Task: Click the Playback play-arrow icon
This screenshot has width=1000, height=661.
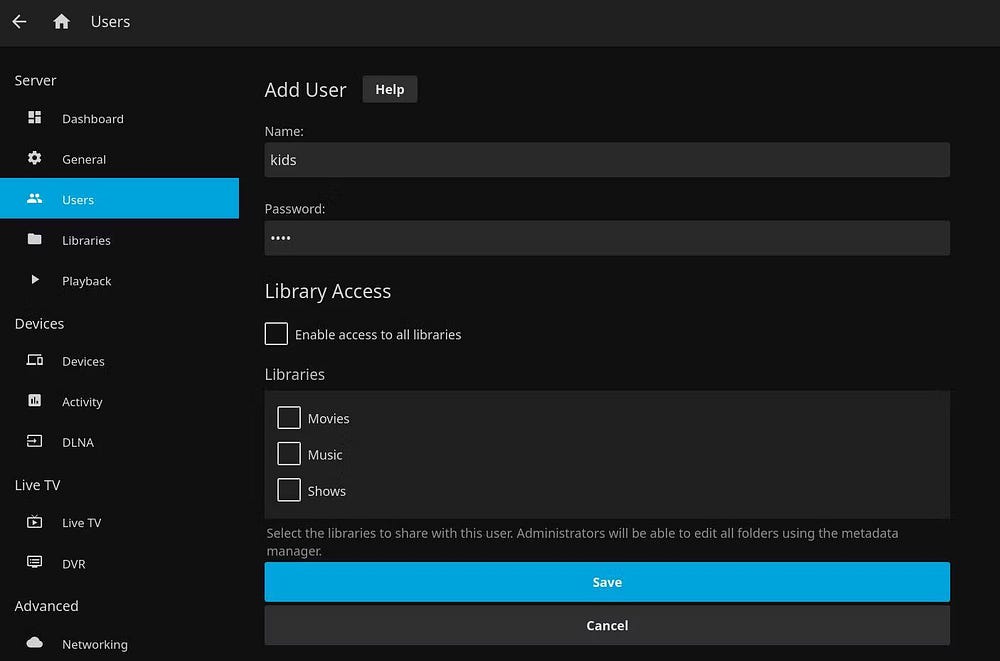Action: tap(35, 281)
